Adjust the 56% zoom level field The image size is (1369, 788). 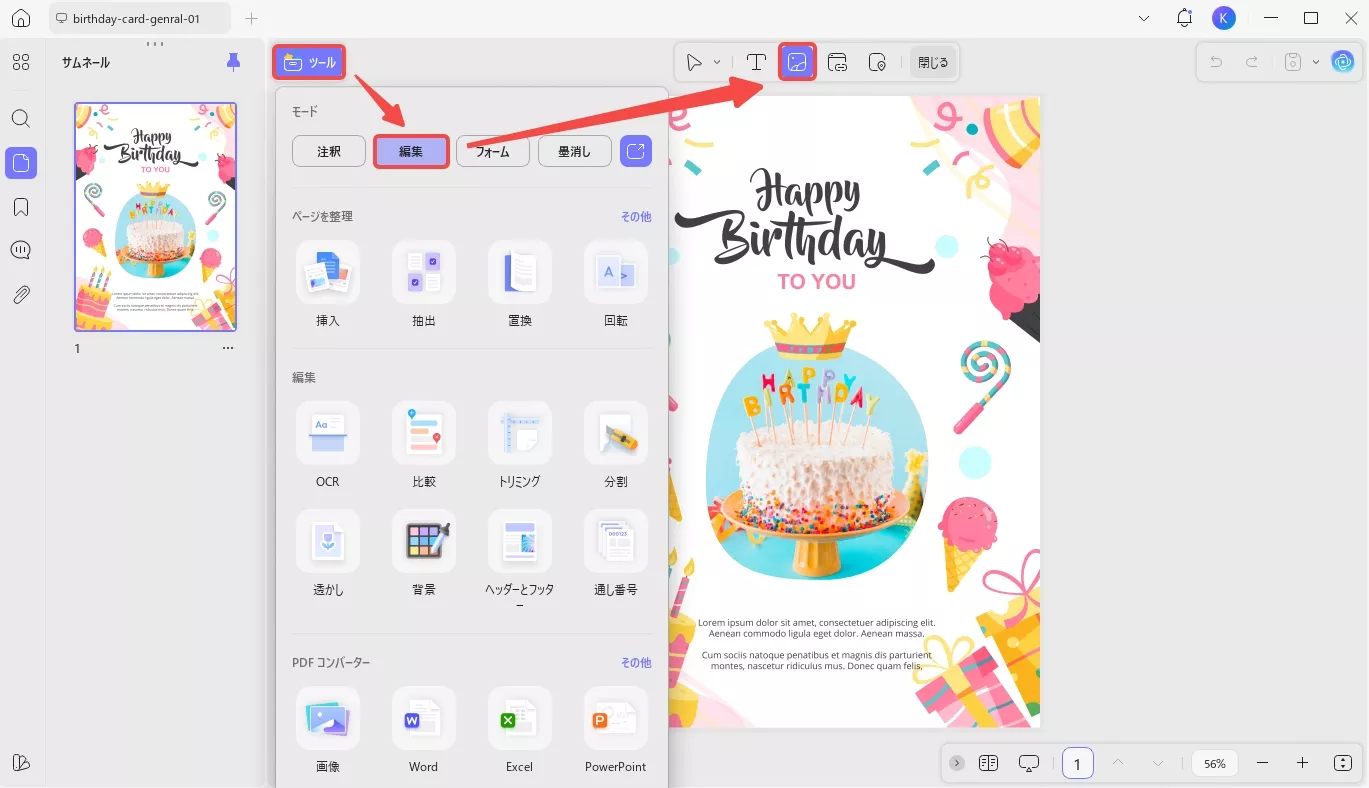coord(1214,762)
